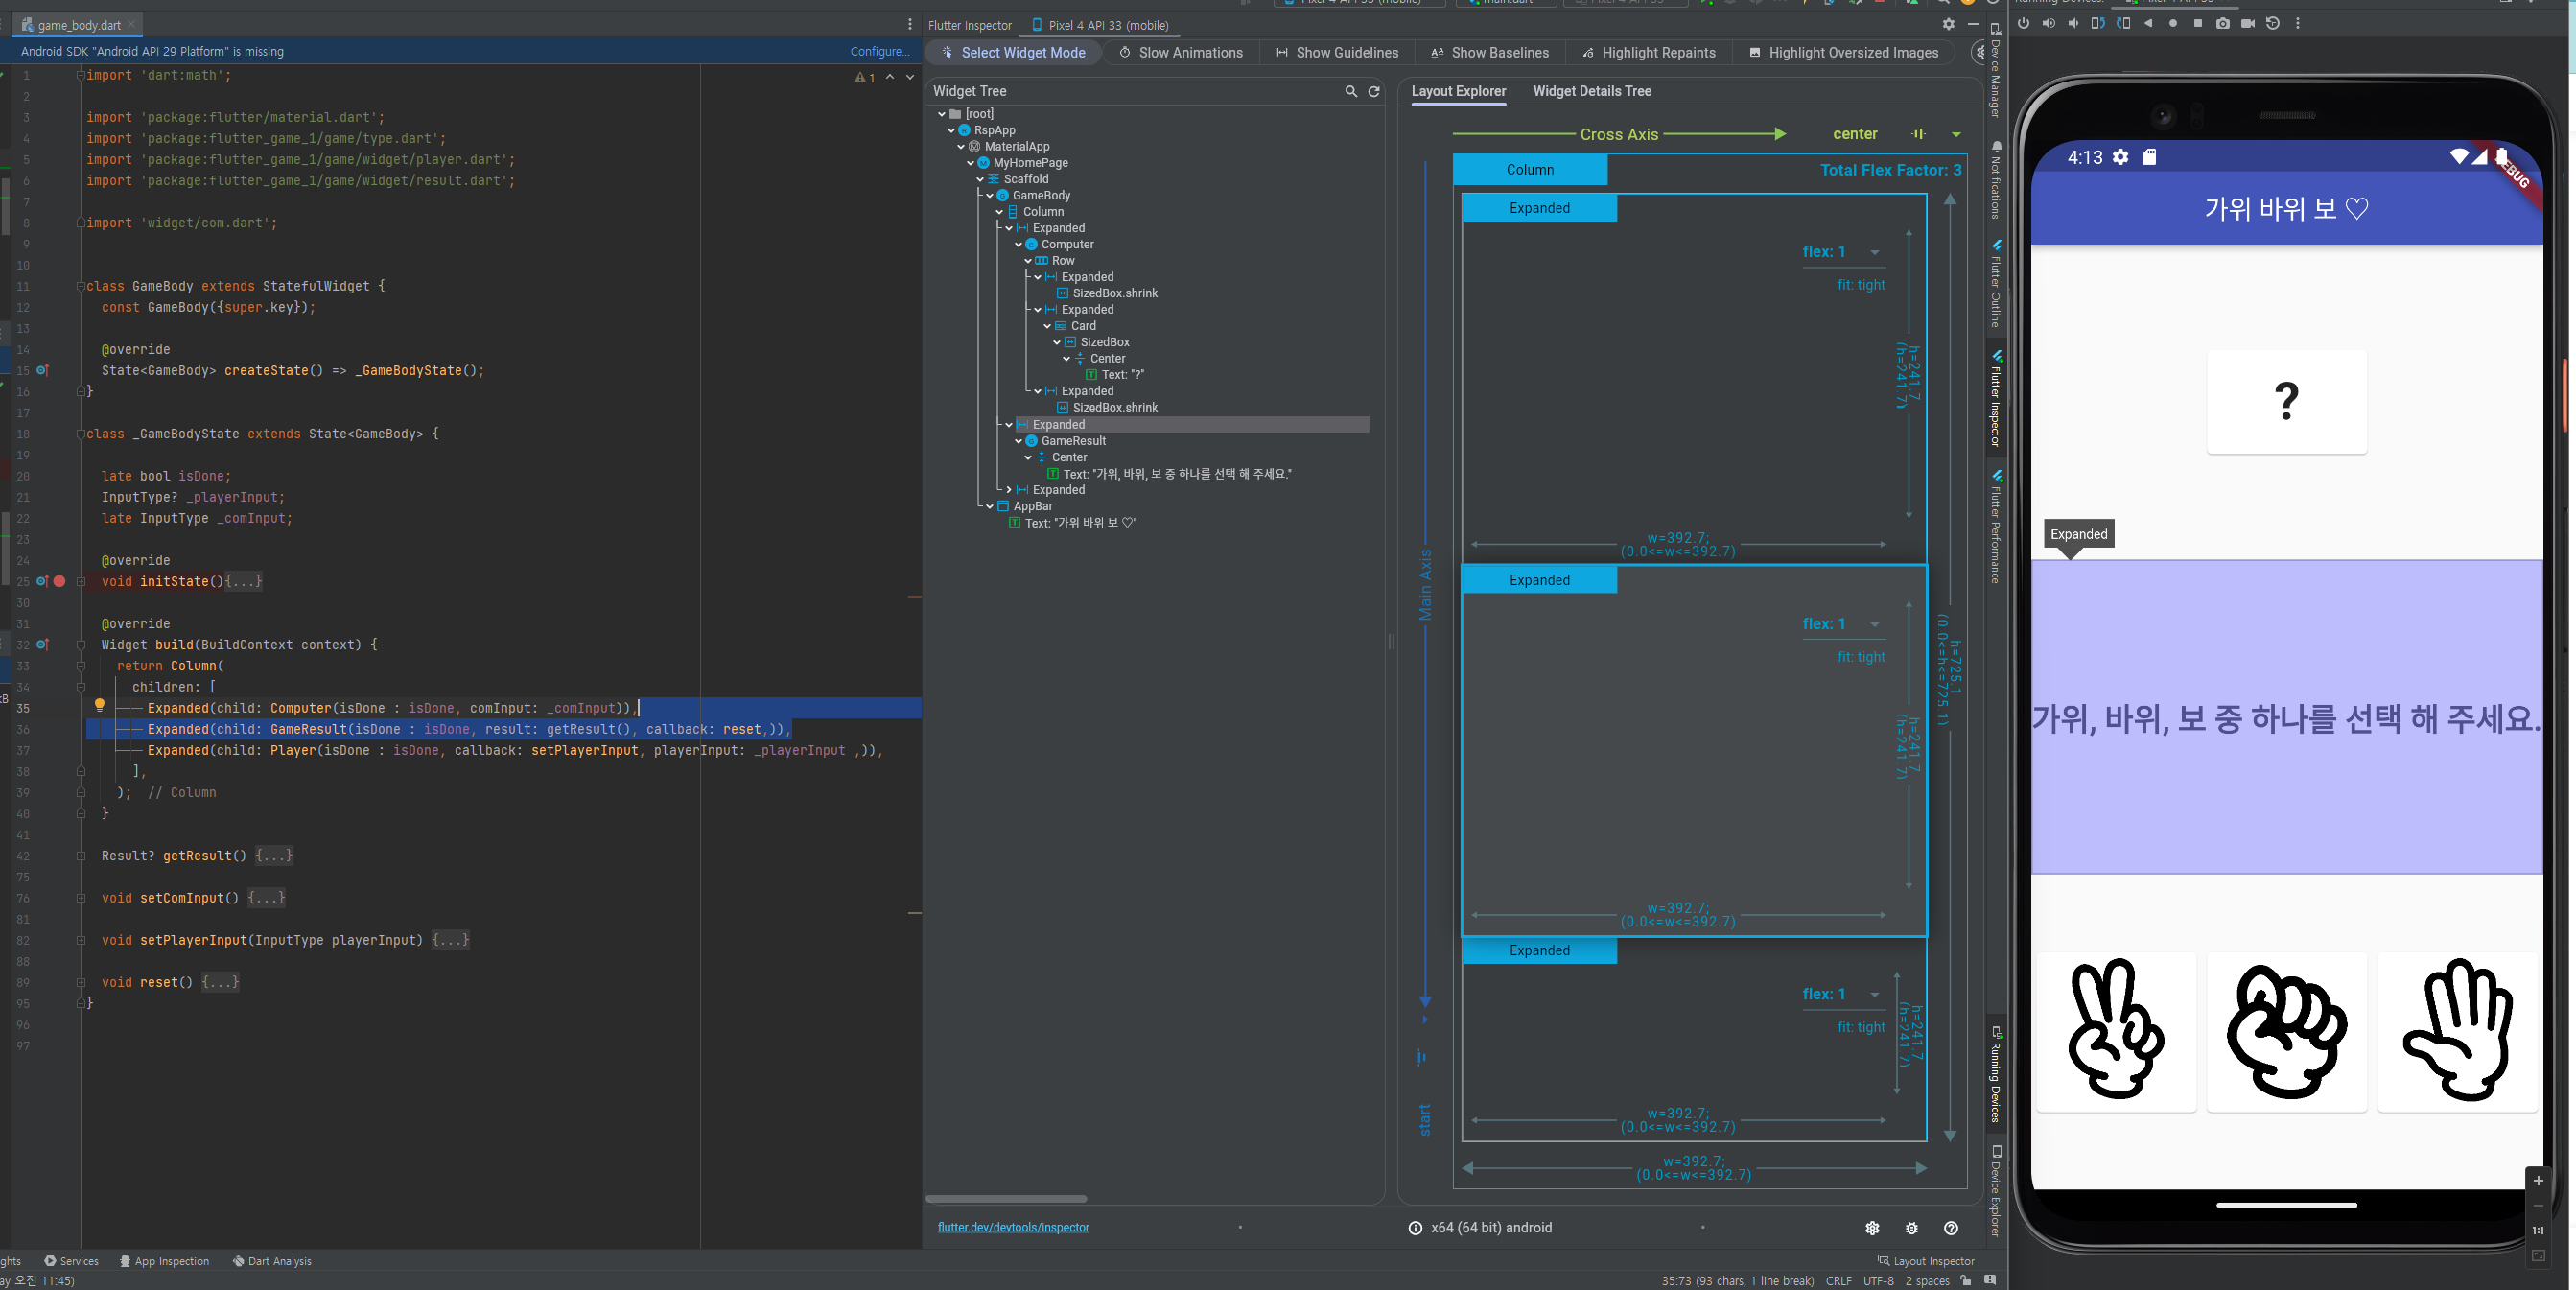Screen dimensions: 2576x1290
Task: Toggle Select Widget Mode
Action: (x=1013, y=53)
